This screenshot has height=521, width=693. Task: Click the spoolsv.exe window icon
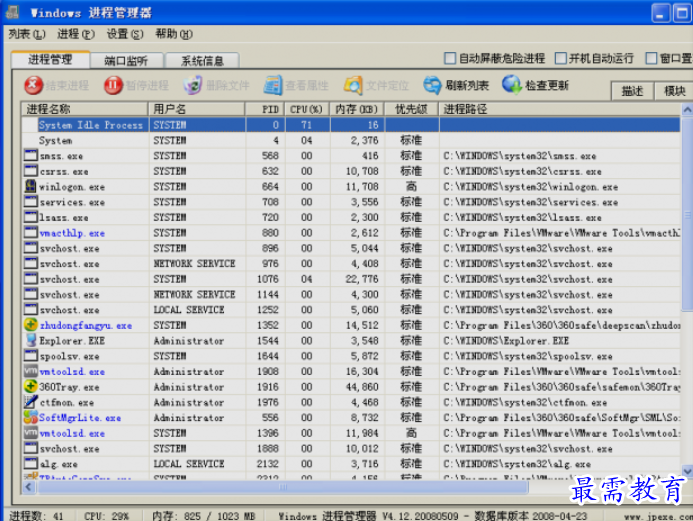click(x=30, y=356)
